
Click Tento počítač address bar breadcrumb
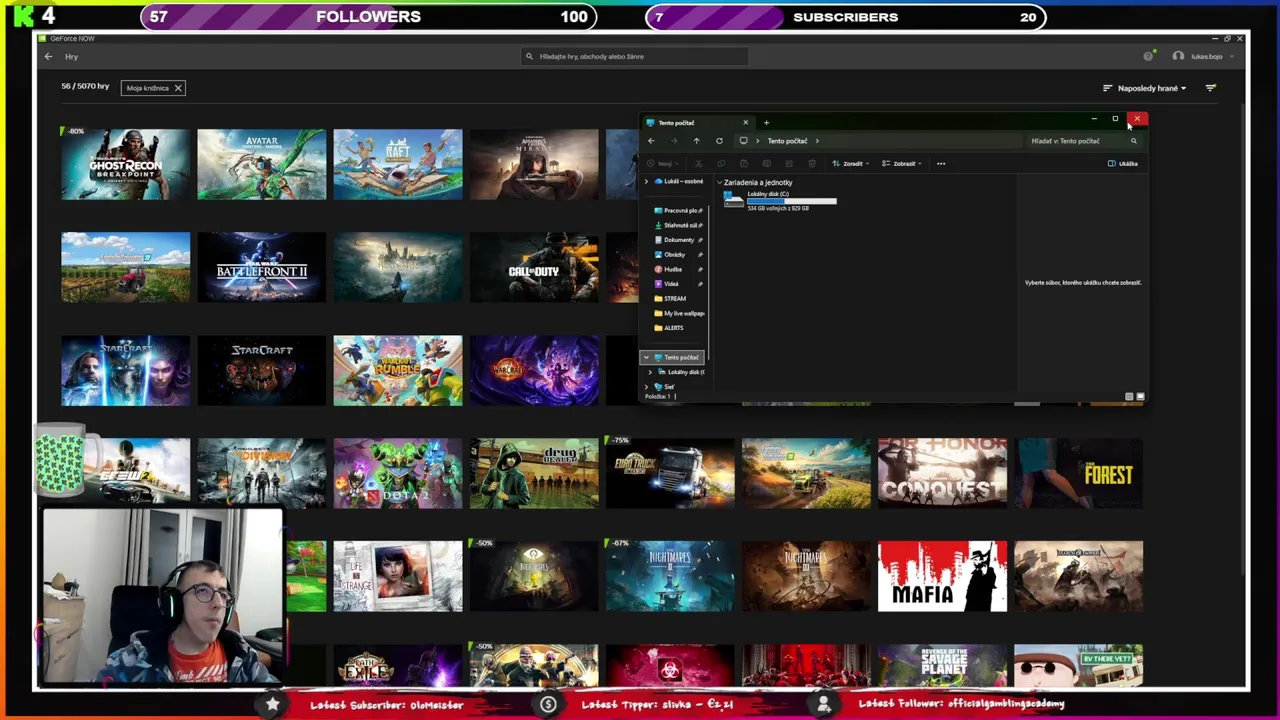tap(787, 141)
